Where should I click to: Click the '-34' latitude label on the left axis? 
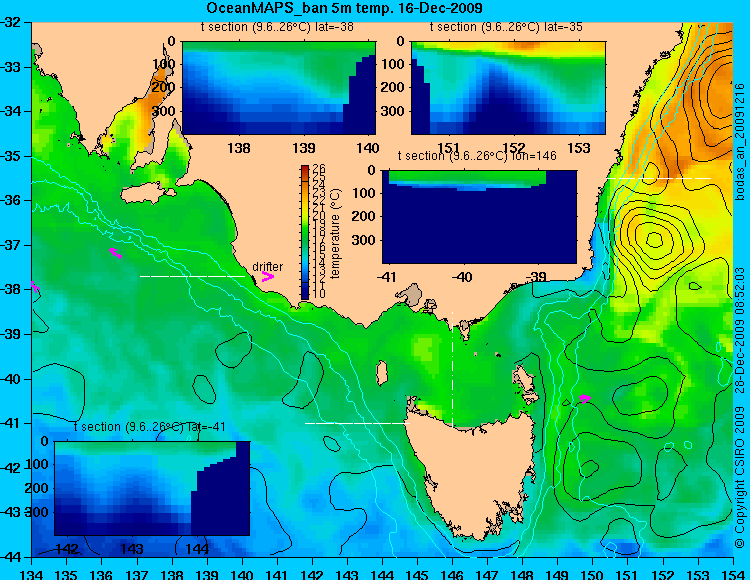11,111
